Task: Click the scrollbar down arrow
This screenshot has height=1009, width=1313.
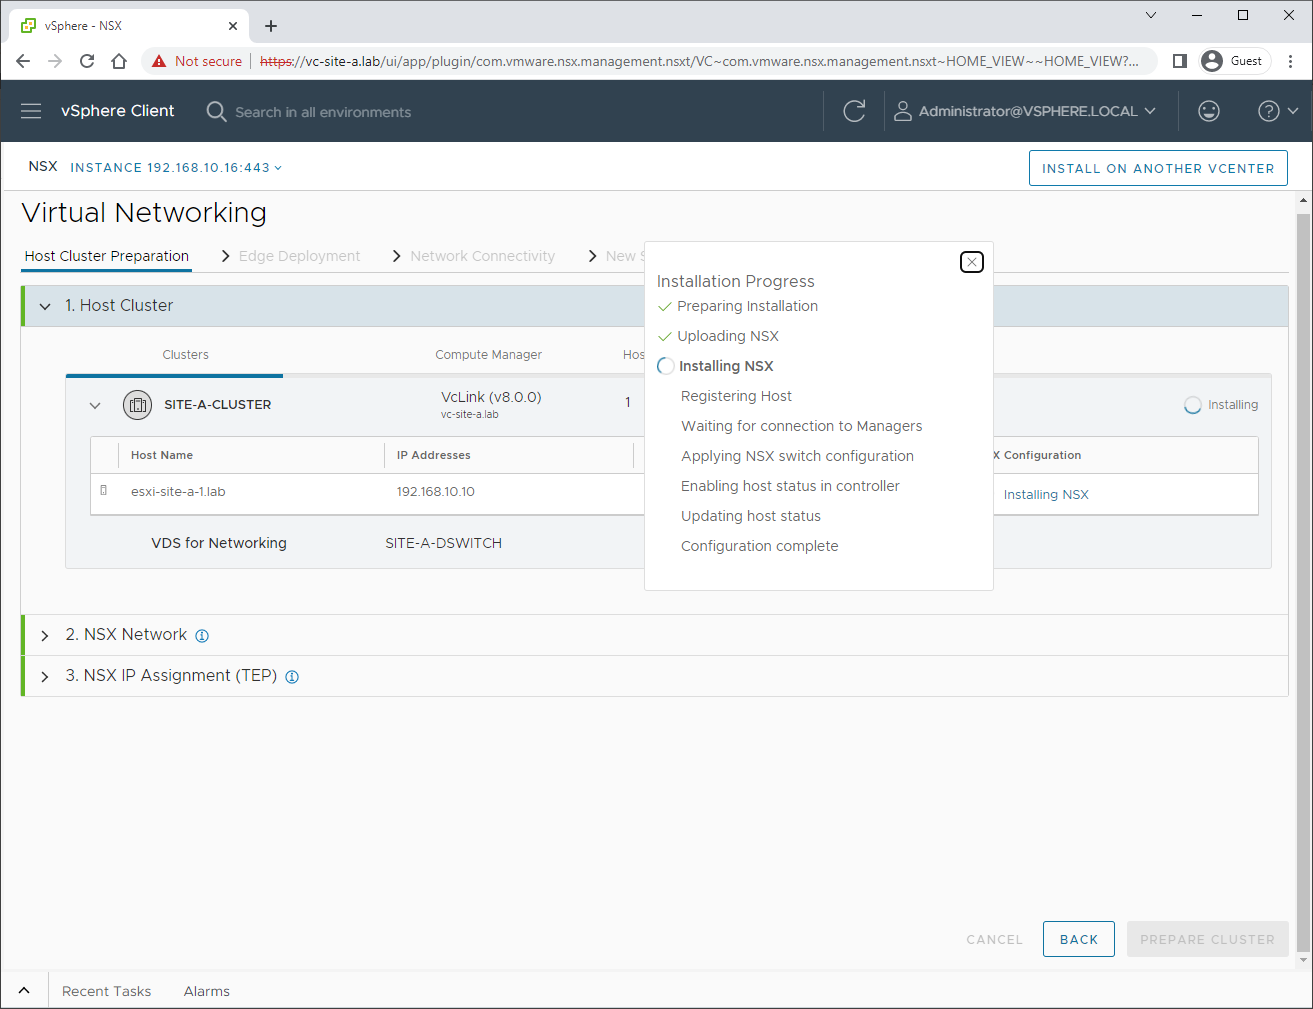Action: (x=1303, y=961)
